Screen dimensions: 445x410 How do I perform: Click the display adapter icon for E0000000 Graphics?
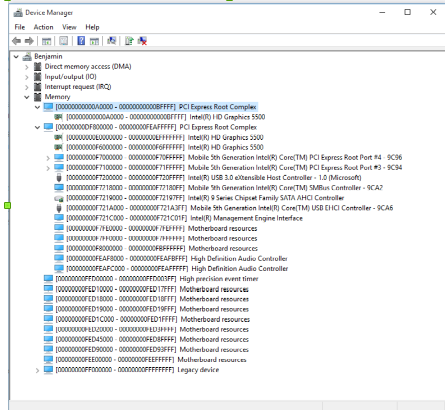point(59,137)
